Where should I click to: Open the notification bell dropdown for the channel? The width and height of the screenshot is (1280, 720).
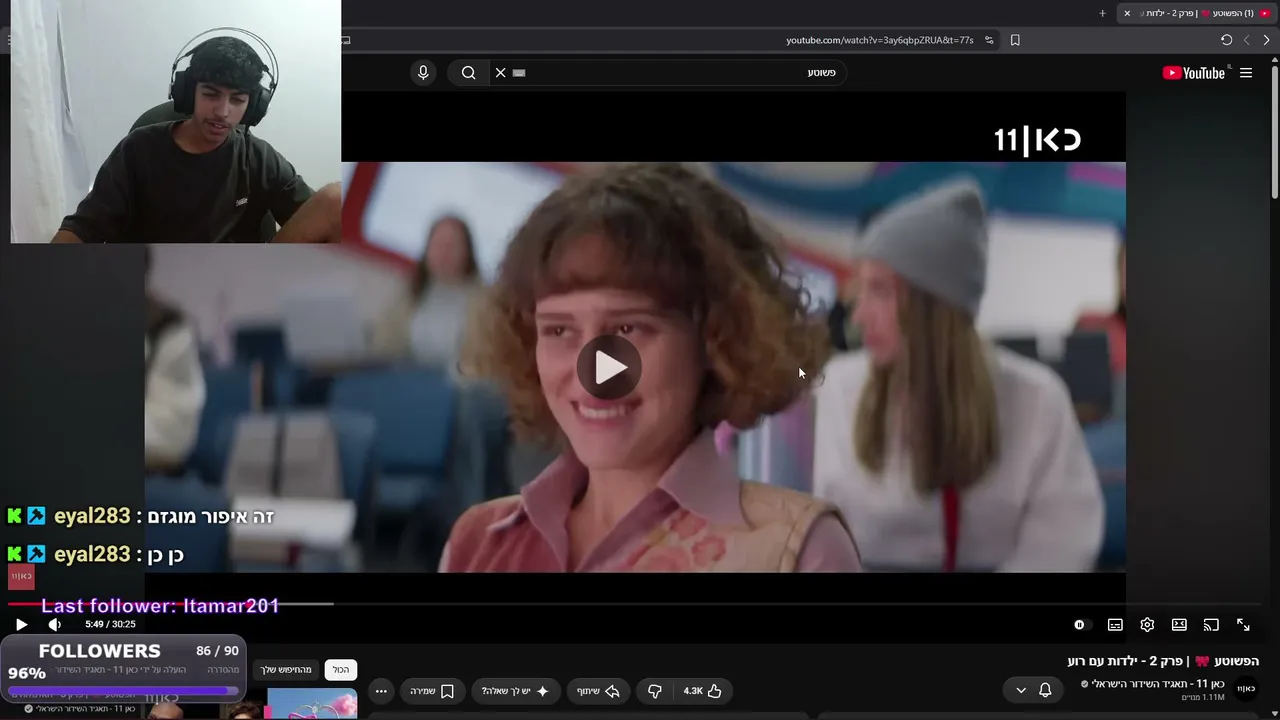(1034, 690)
